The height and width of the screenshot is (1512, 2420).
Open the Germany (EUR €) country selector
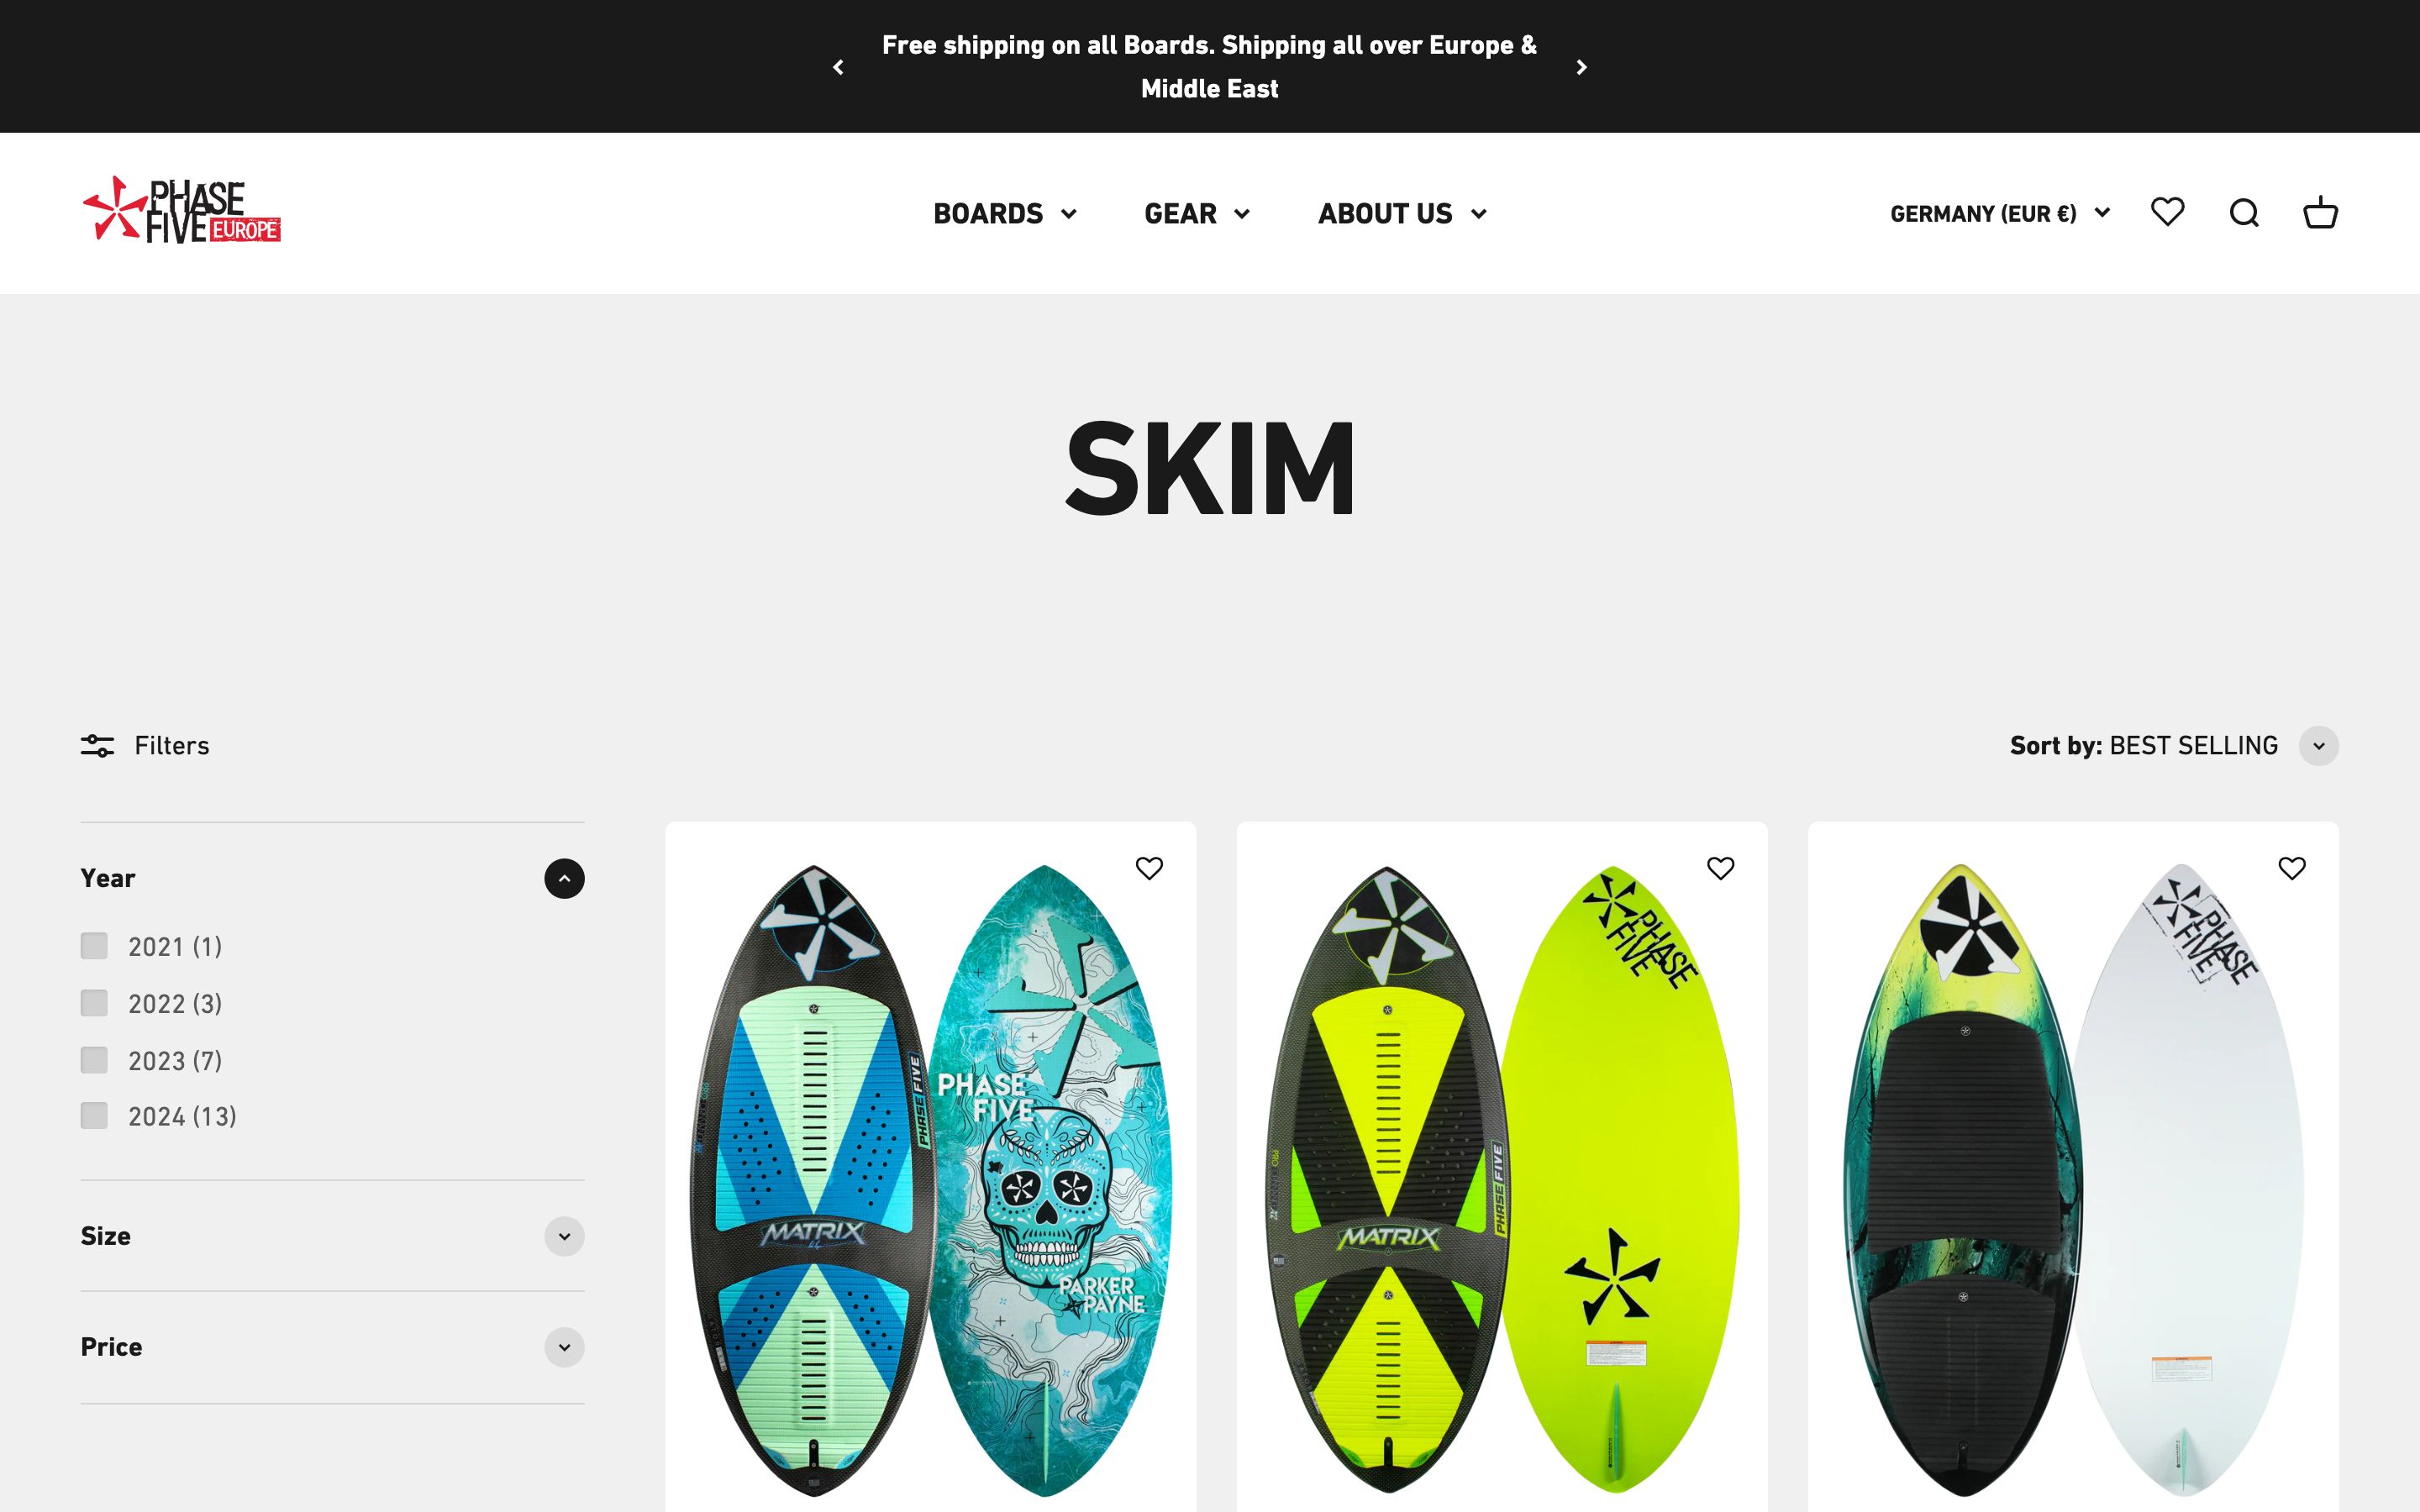pyautogui.click(x=2000, y=213)
